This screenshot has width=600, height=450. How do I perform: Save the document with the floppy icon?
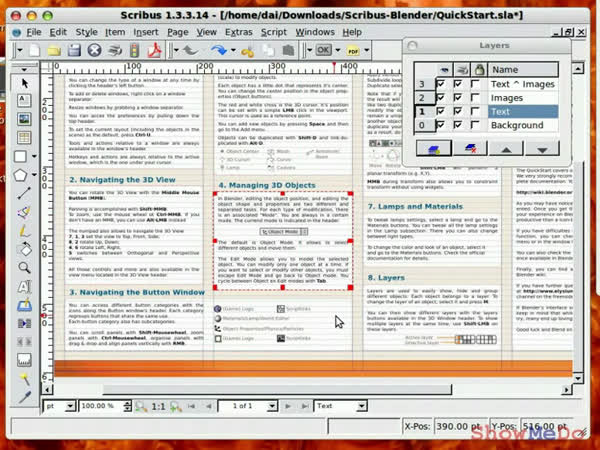pyautogui.click(x=74, y=51)
